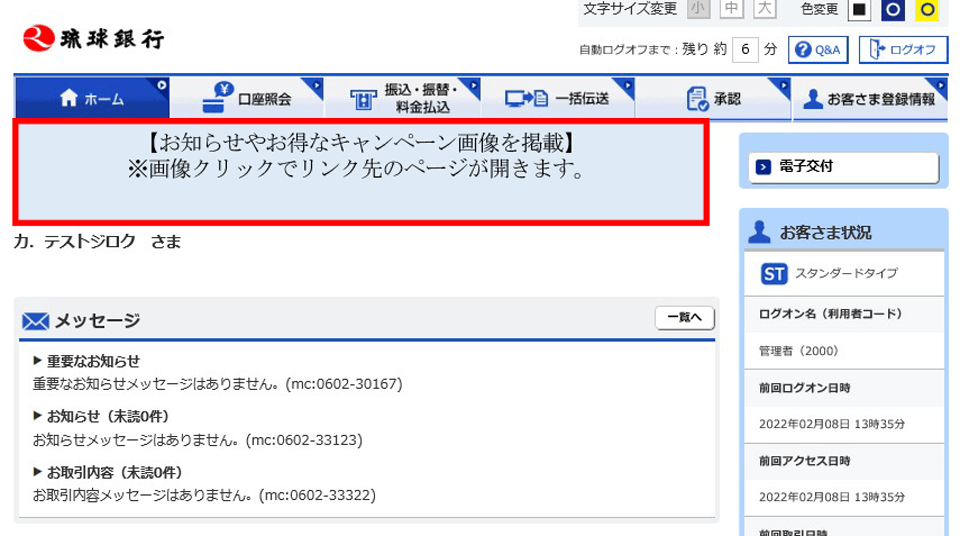
Task: Click the 琉球銀行 logo
Action: tap(93, 38)
